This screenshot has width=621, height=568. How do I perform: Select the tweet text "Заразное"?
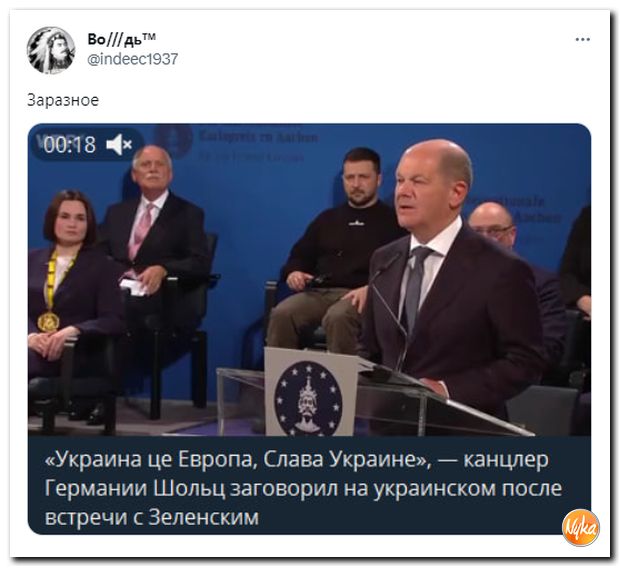click(x=63, y=100)
